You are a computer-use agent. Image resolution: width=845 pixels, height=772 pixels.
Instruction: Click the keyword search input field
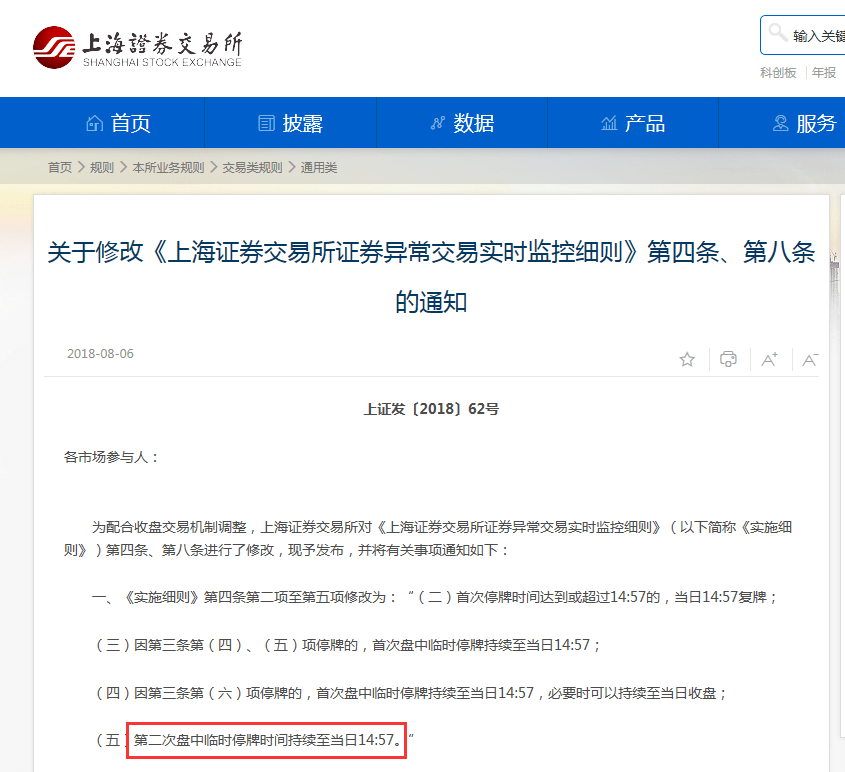pos(803,35)
